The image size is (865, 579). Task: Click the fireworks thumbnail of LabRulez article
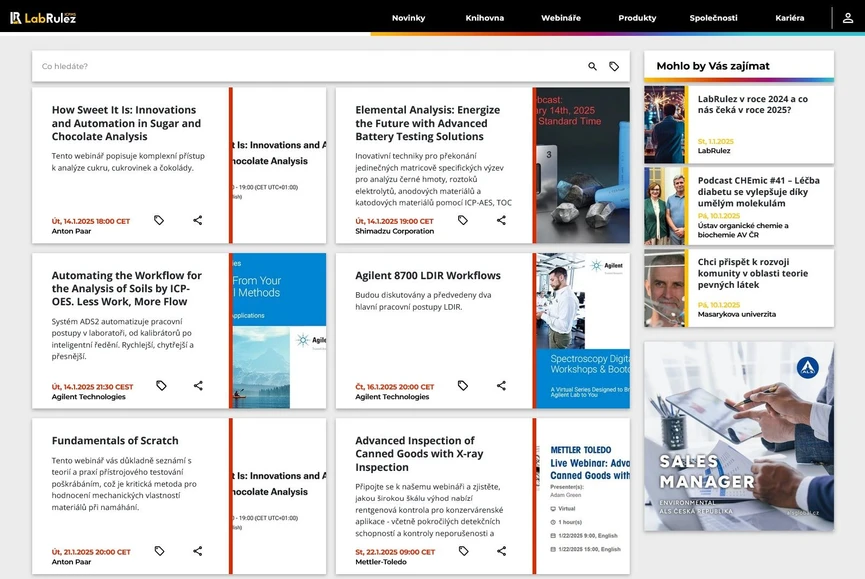(664, 125)
